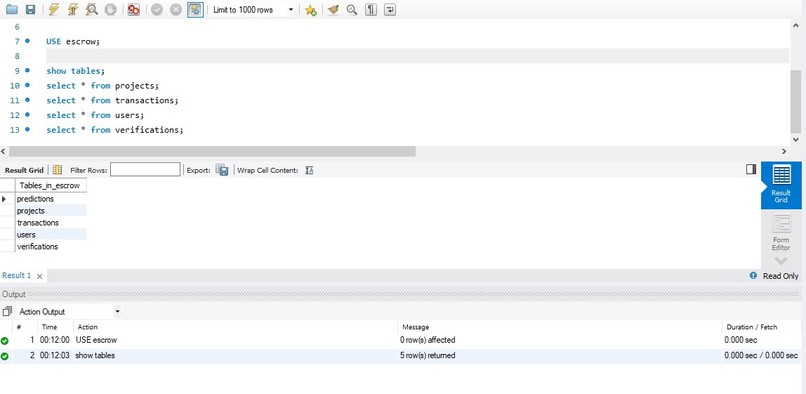Image resolution: width=806 pixels, height=394 pixels.
Task: Place cursor on show tables line
Action: tap(76, 71)
